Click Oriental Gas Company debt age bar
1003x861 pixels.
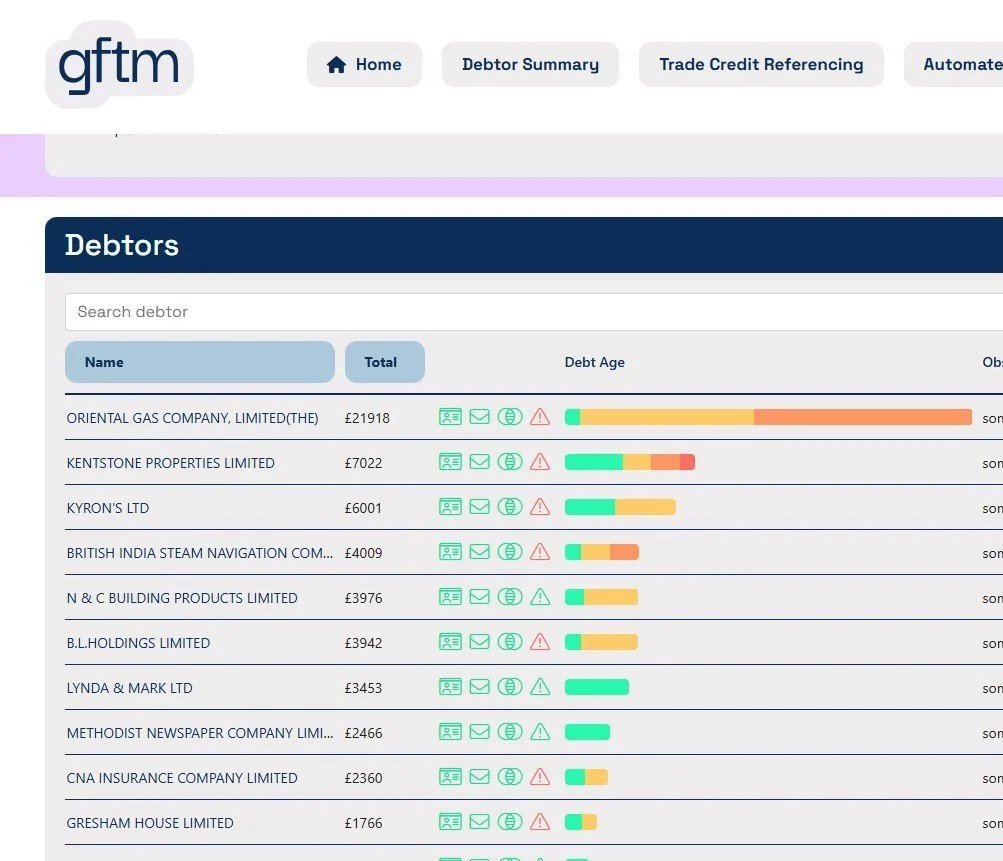[768, 417]
